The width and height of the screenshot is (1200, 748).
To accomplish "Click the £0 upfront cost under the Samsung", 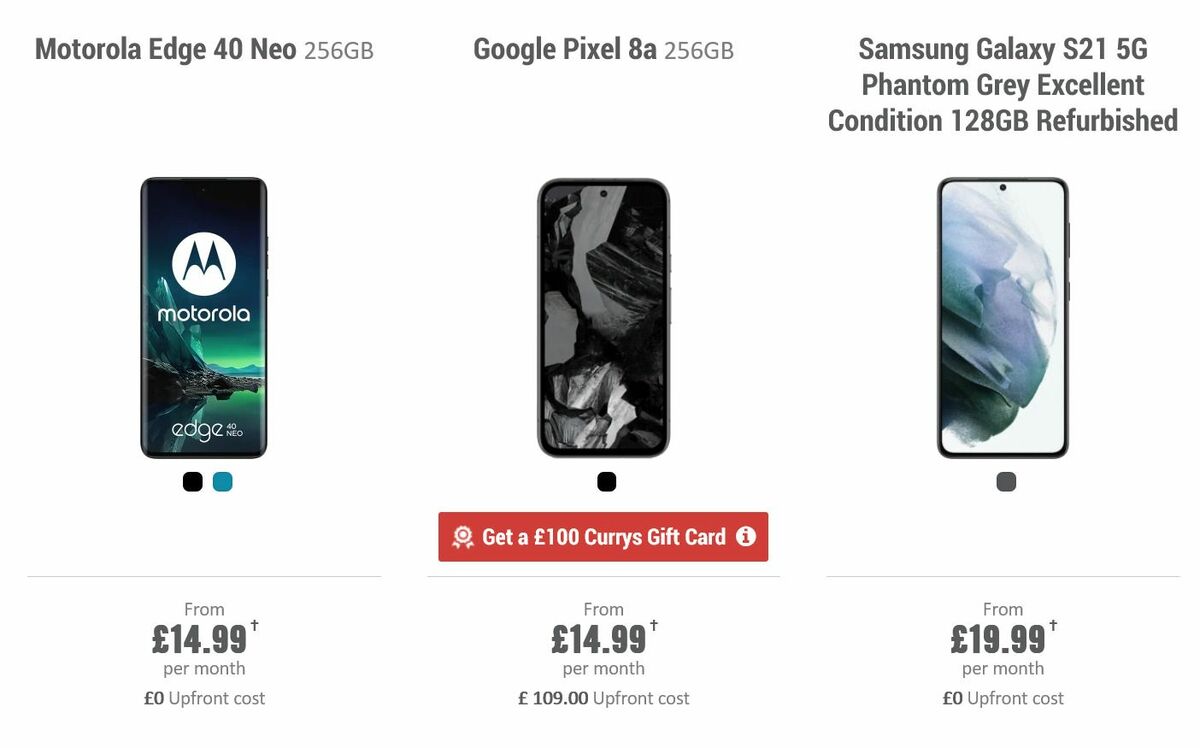I will (1004, 698).
